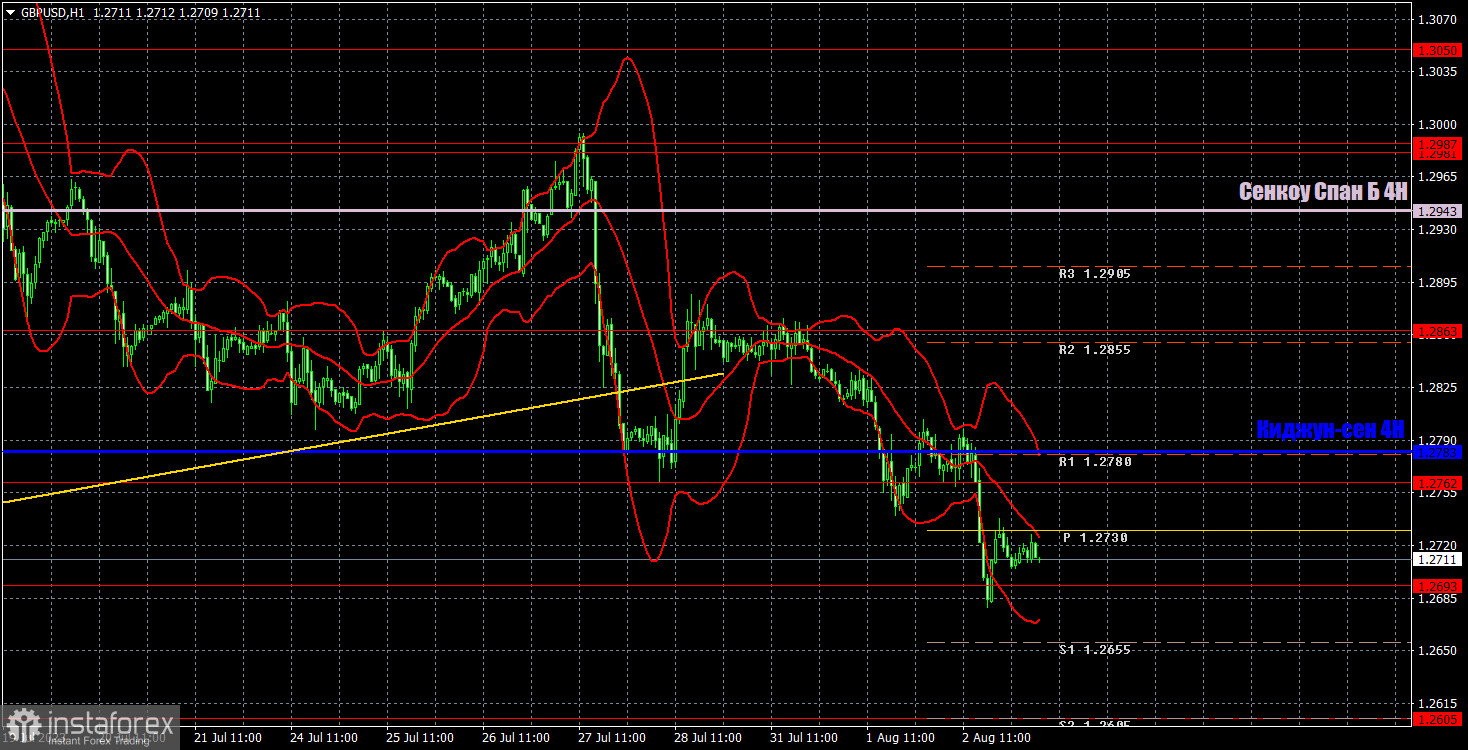The image size is (1468, 750).
Task: Select the red 1.2762 level price tag
Action: pyautogui.click(x=1438, y=483)
